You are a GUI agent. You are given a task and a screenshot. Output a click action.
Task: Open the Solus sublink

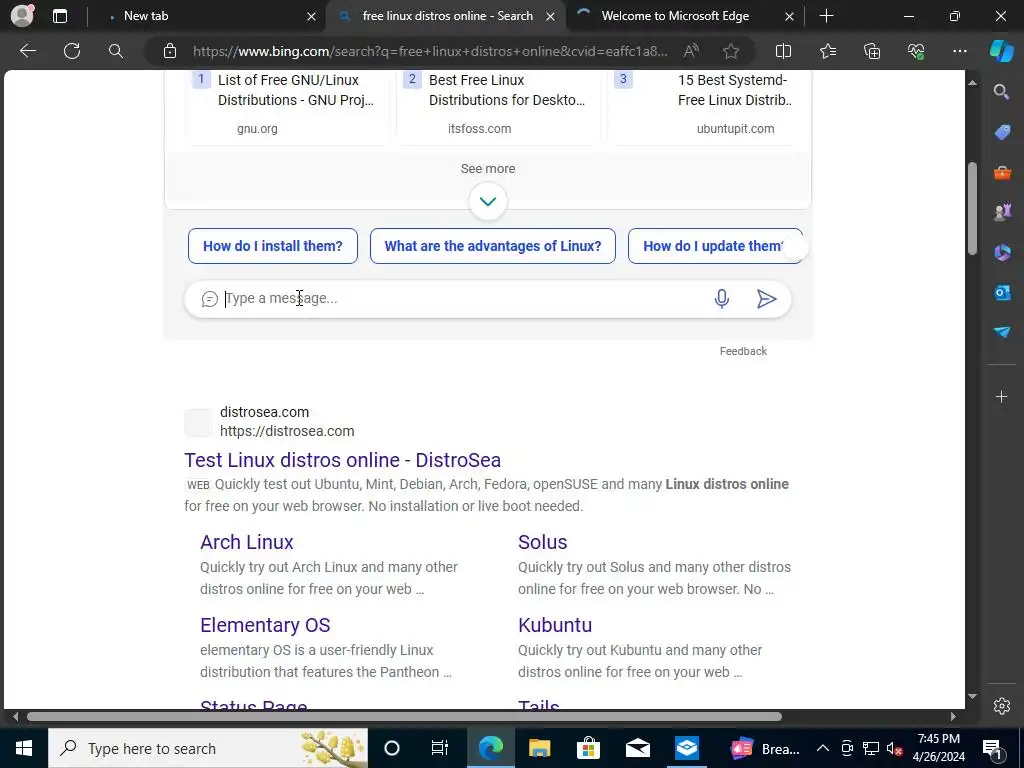(543, 542)
